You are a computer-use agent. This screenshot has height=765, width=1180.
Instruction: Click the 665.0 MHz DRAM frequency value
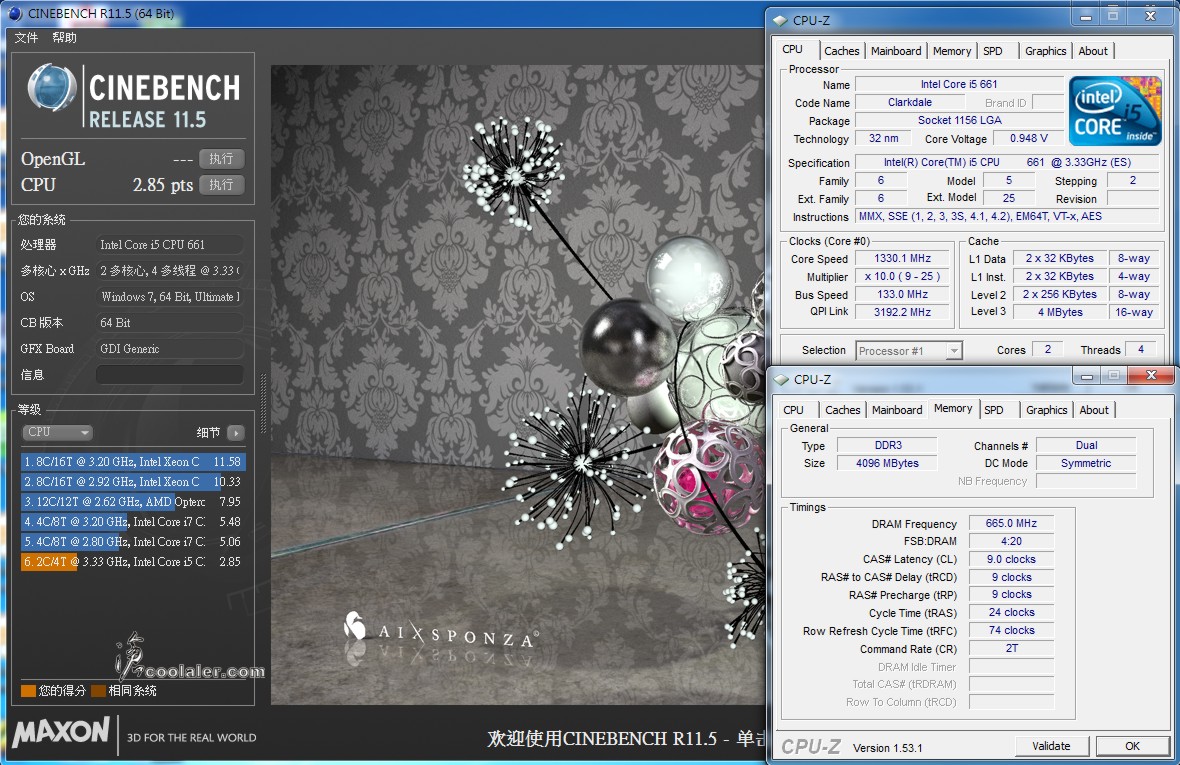1011,524
